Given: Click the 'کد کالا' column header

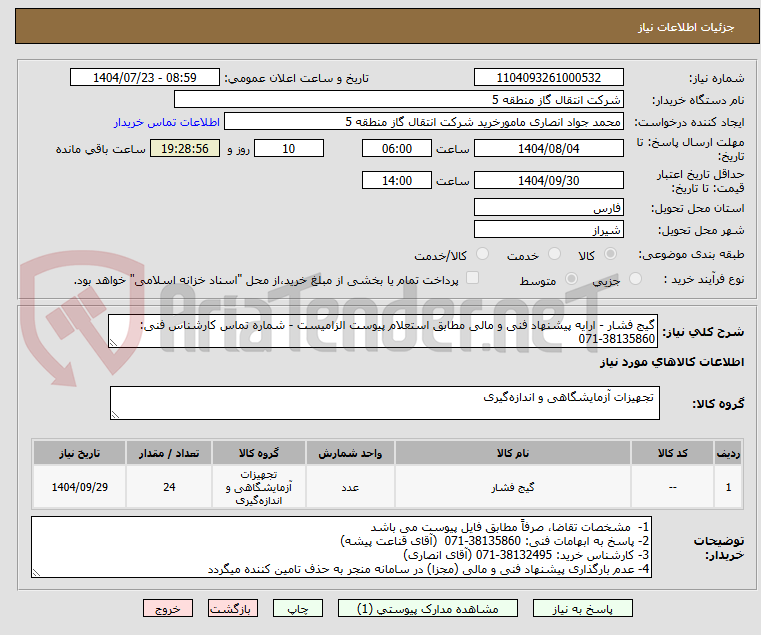Looking at the screenshot, I should coord(672,453).
